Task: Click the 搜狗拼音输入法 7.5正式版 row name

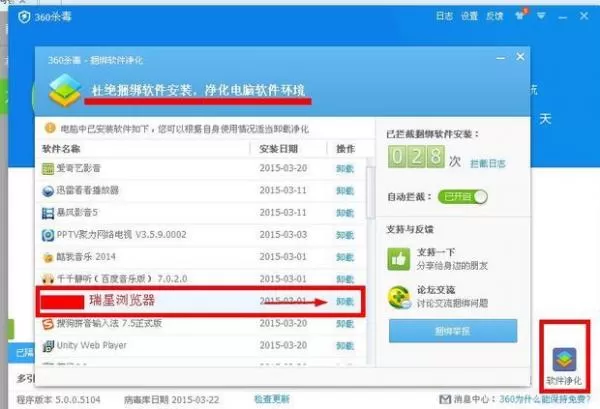Action: pyautogui.click(x=109, y=324)
